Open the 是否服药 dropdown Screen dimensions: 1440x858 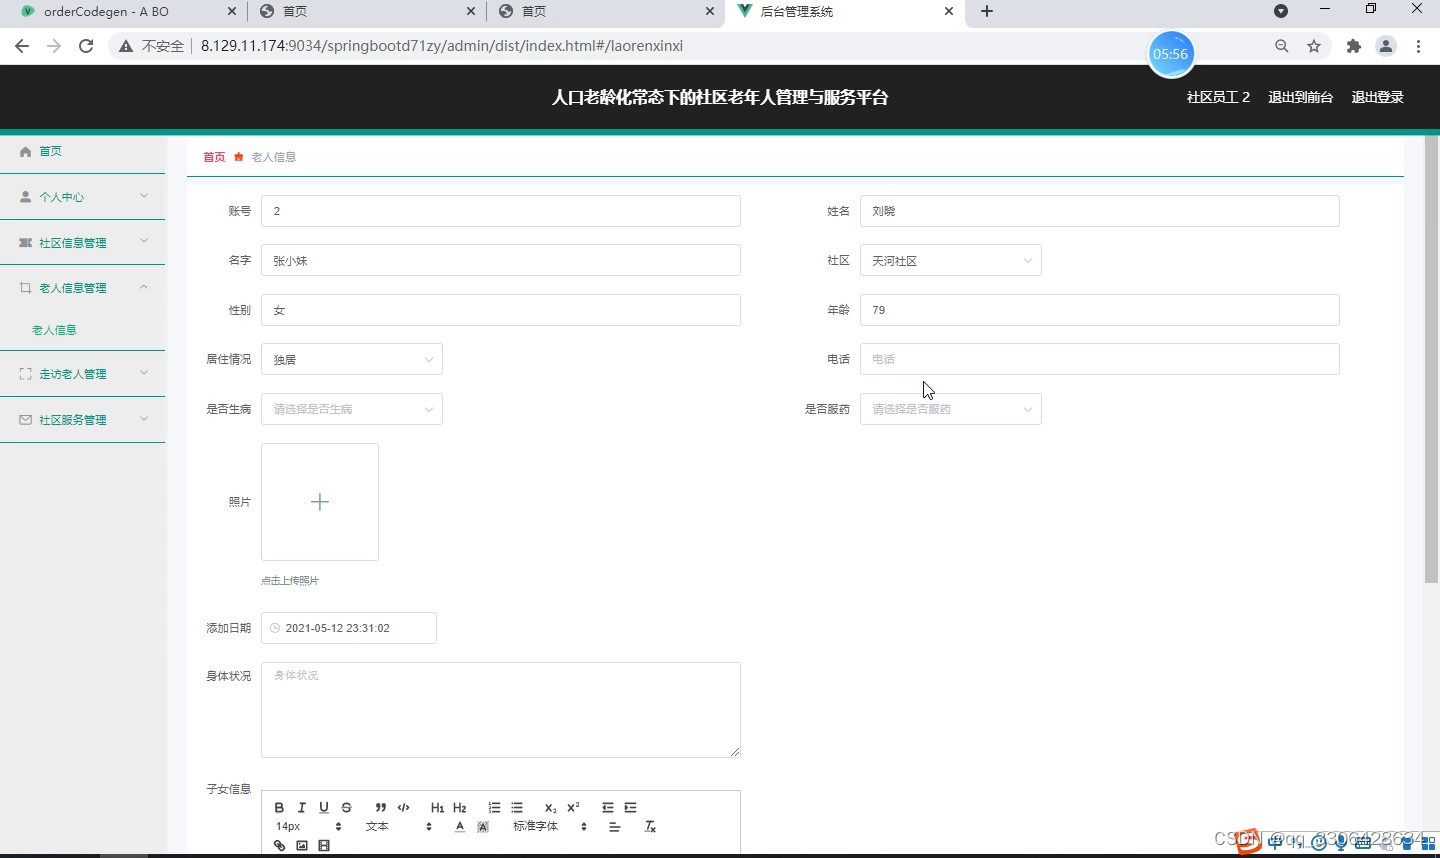click(x=951, y=409)
